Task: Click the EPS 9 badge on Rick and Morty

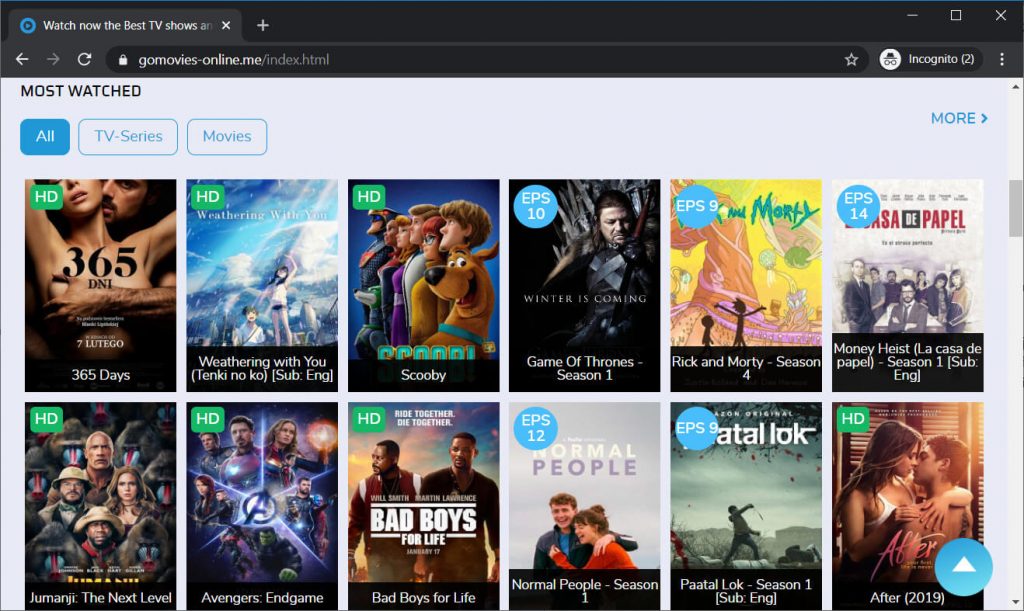Action: point(696,206)
